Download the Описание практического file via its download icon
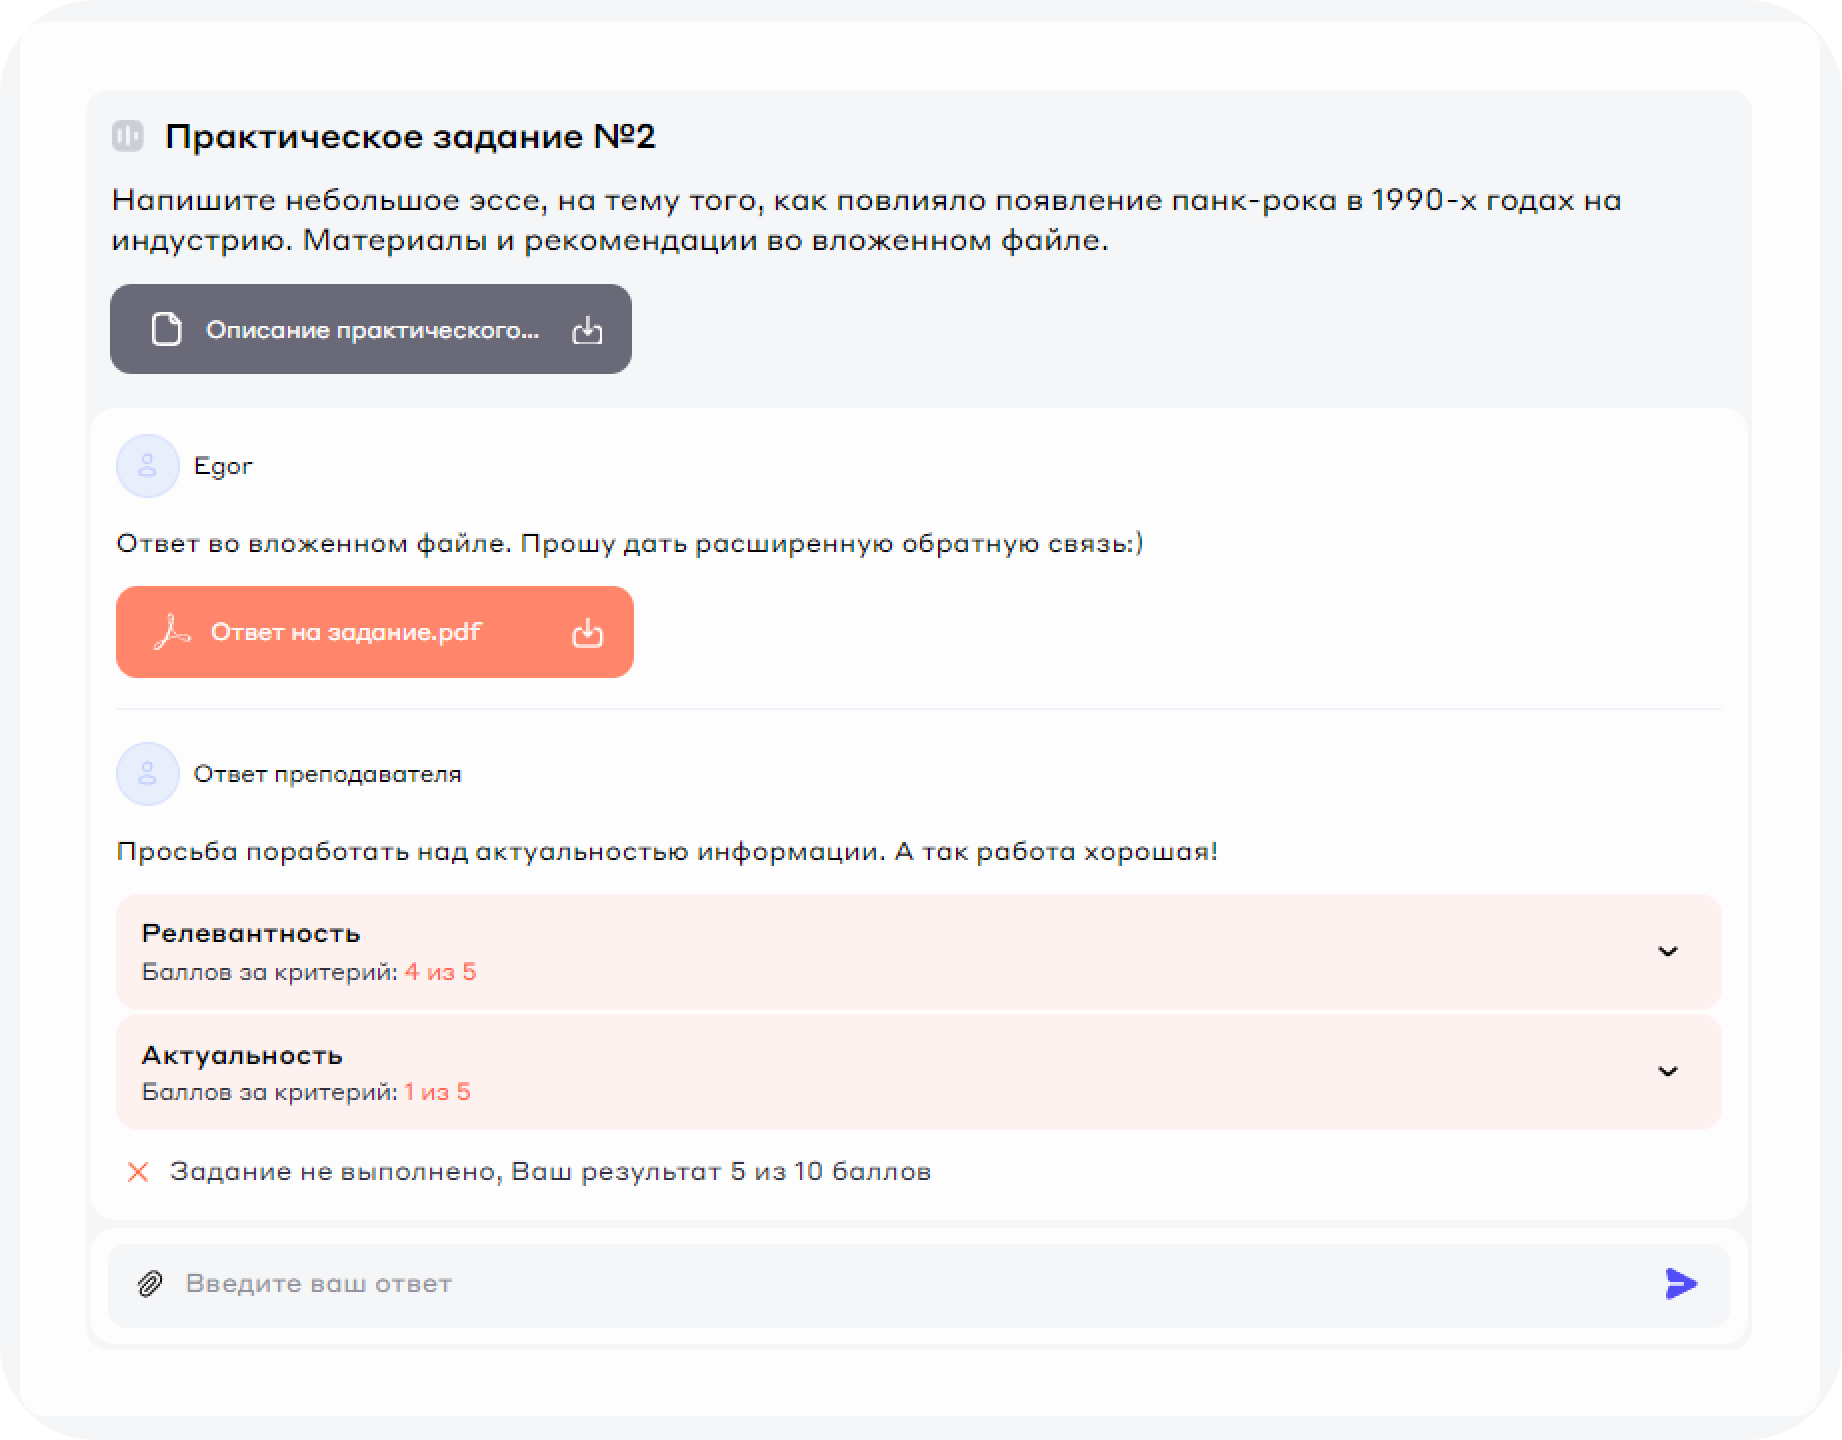Viewport: 1842px width, 1440px height. (587, 330)
